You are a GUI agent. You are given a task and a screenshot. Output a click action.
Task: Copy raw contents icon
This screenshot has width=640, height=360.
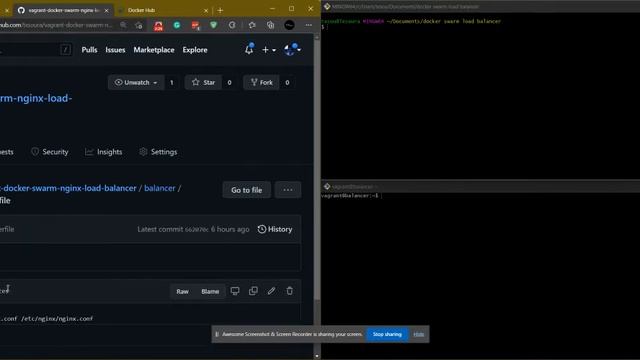(x=253, y=291)
